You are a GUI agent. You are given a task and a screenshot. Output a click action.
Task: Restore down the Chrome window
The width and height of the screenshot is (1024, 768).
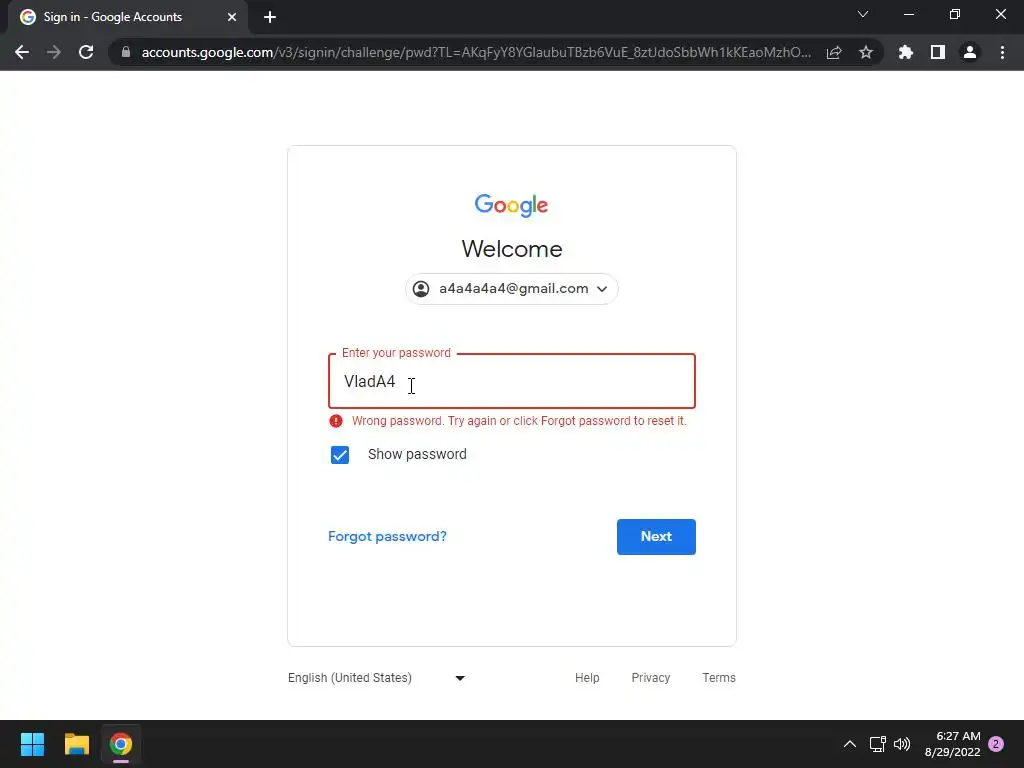(x=955, y=14)
